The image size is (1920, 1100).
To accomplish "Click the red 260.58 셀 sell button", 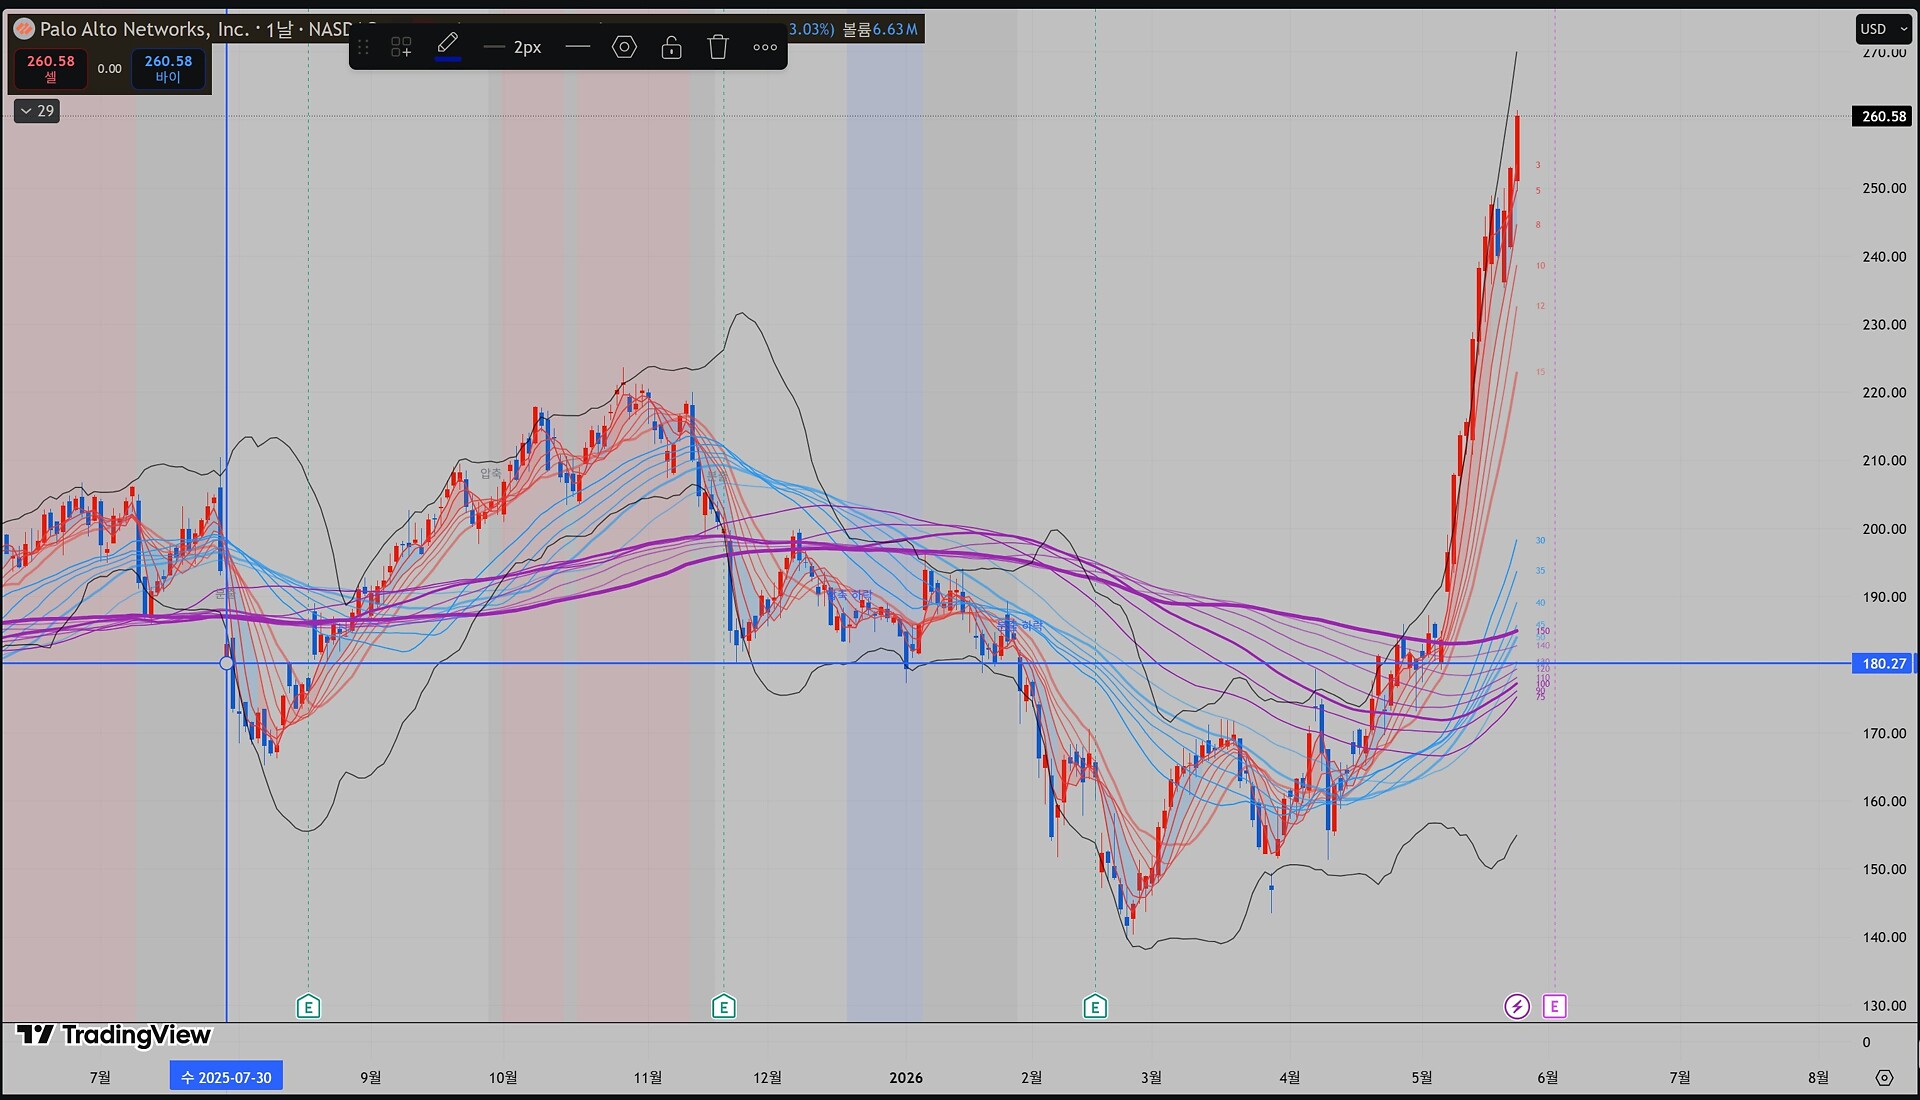I will tap(50, 69).
